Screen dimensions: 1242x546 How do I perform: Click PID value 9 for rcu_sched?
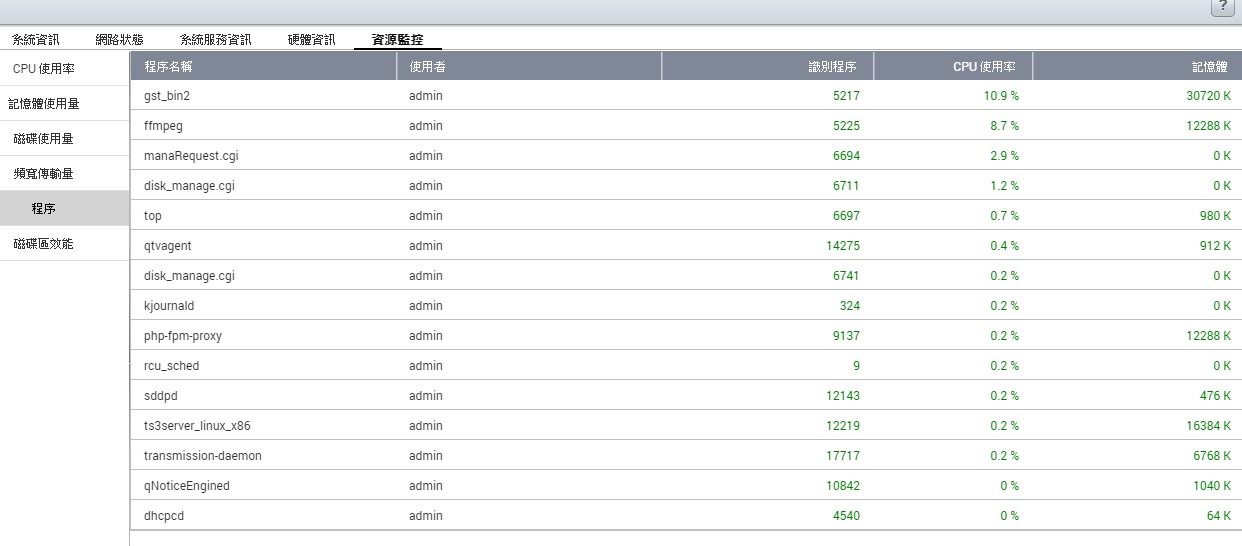856,366
